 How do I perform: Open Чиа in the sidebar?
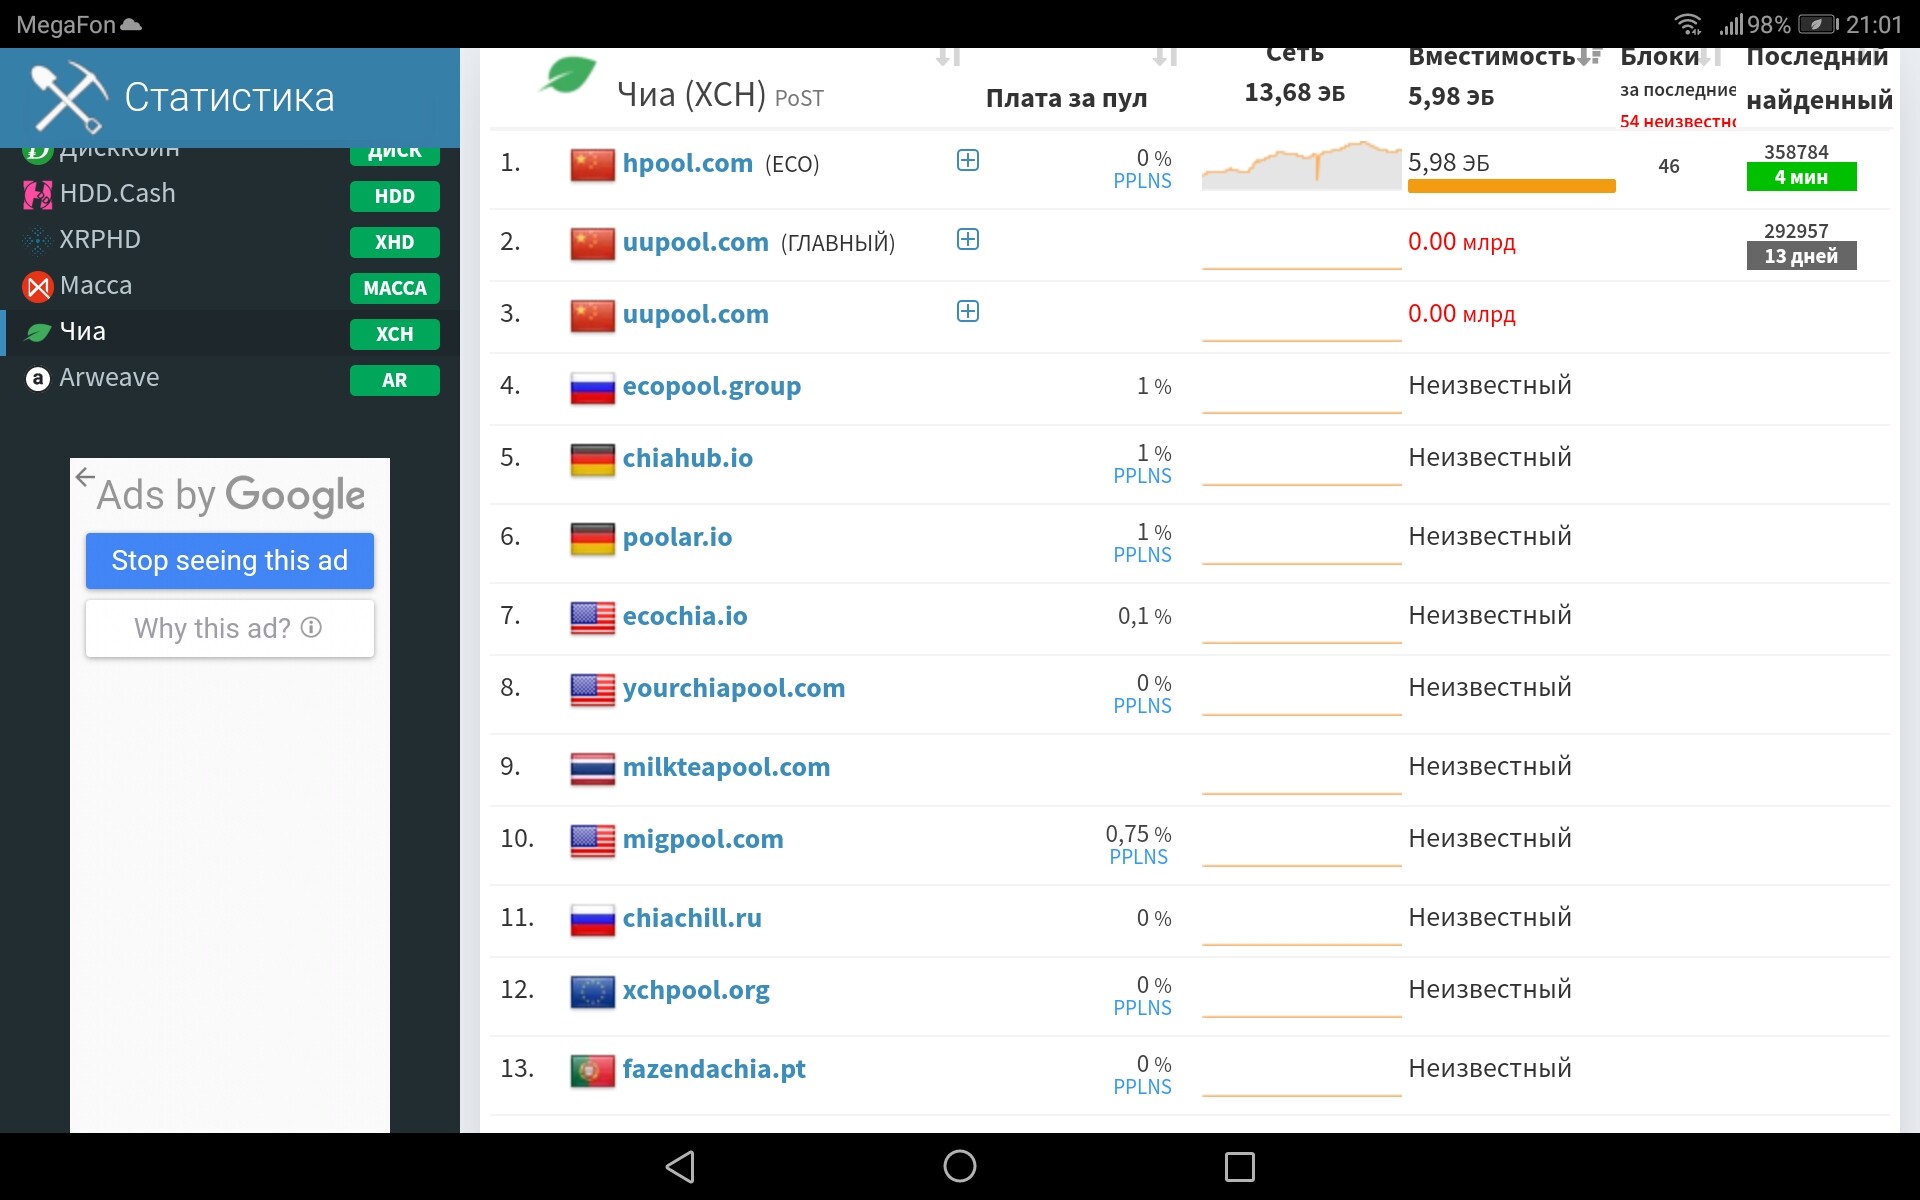[x=230, y=332]
